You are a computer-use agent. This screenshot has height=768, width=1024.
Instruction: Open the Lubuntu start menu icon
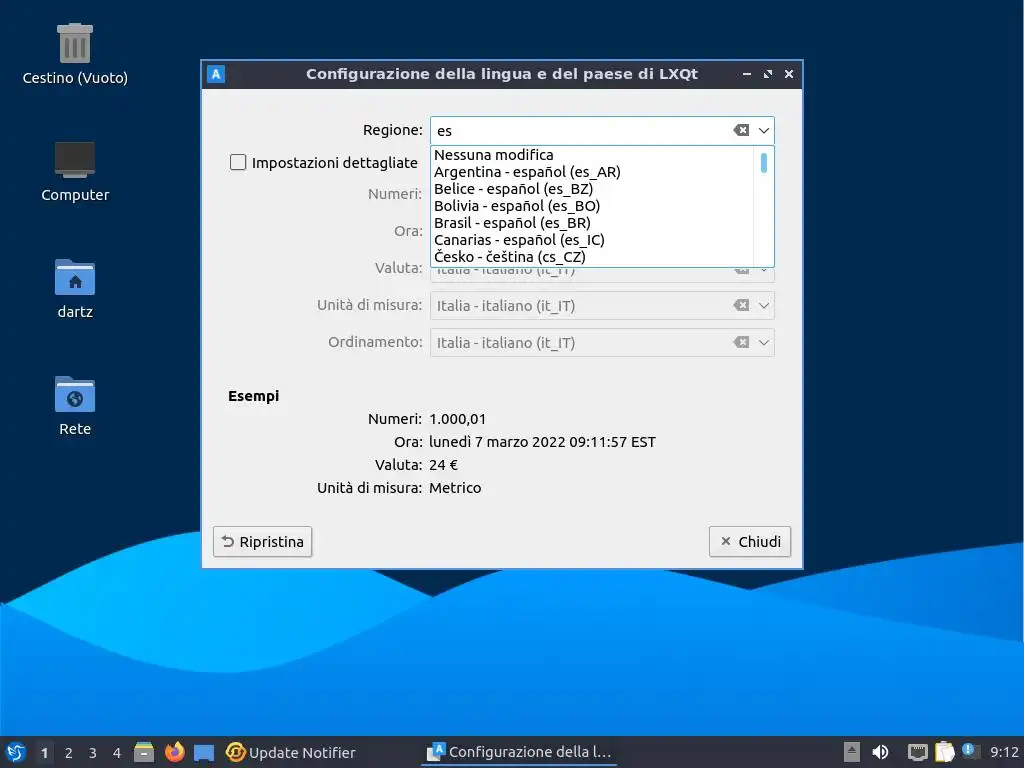(16, 752)
